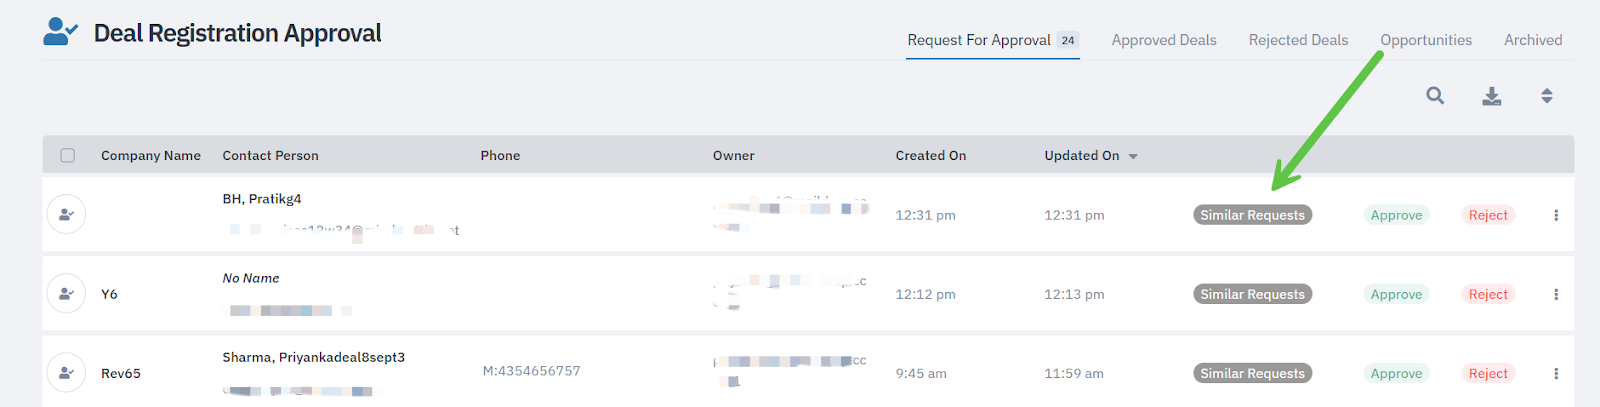The image size is (1600, 407).
Task: Reject the Rev65 deal request
Action: coord(1488,373)
